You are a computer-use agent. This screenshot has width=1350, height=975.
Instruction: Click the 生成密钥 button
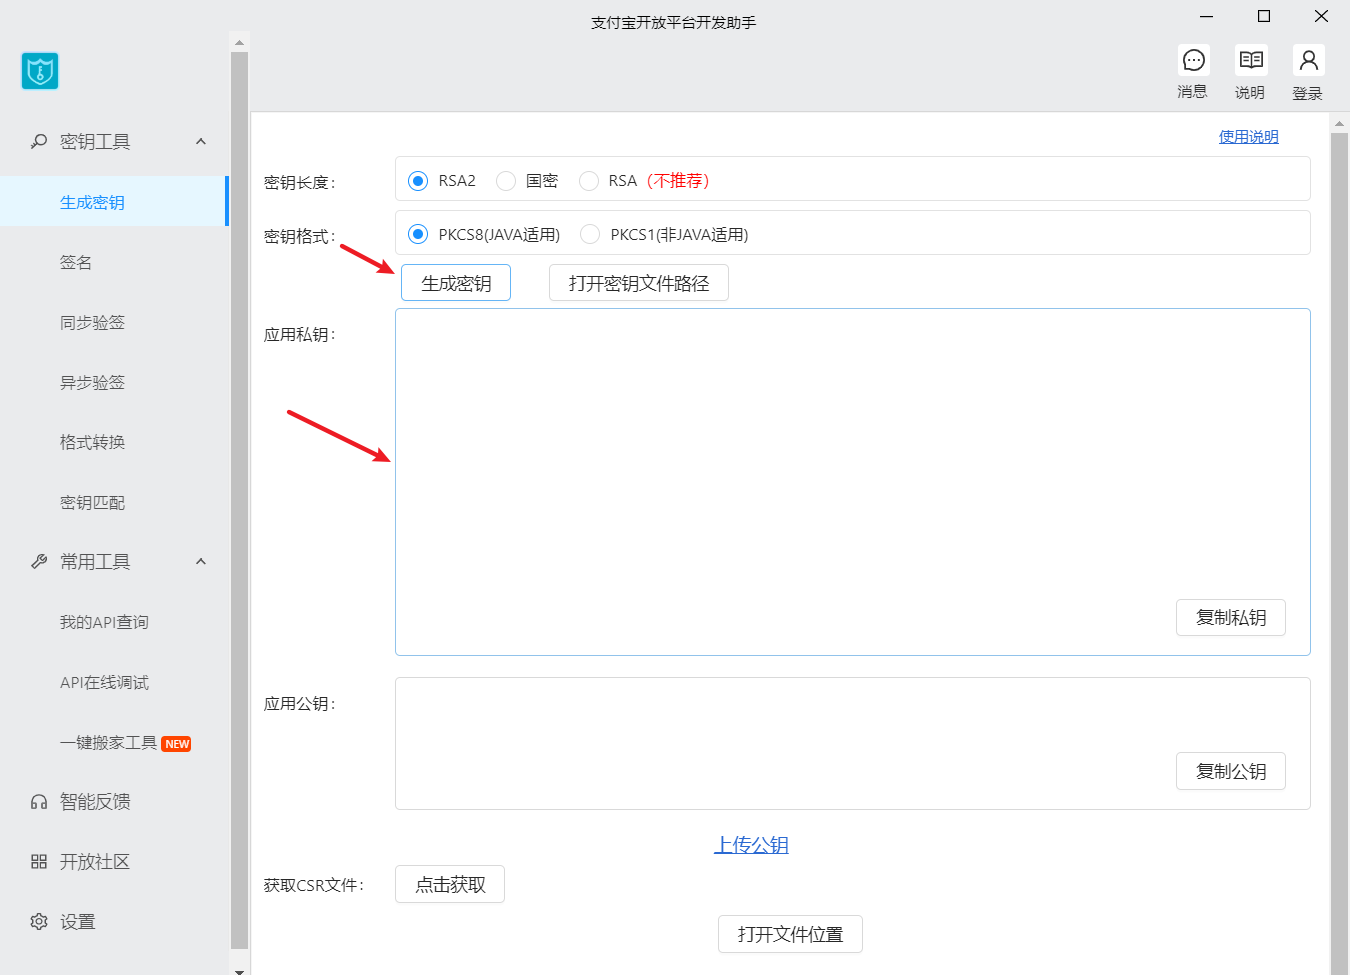(456, 283)
